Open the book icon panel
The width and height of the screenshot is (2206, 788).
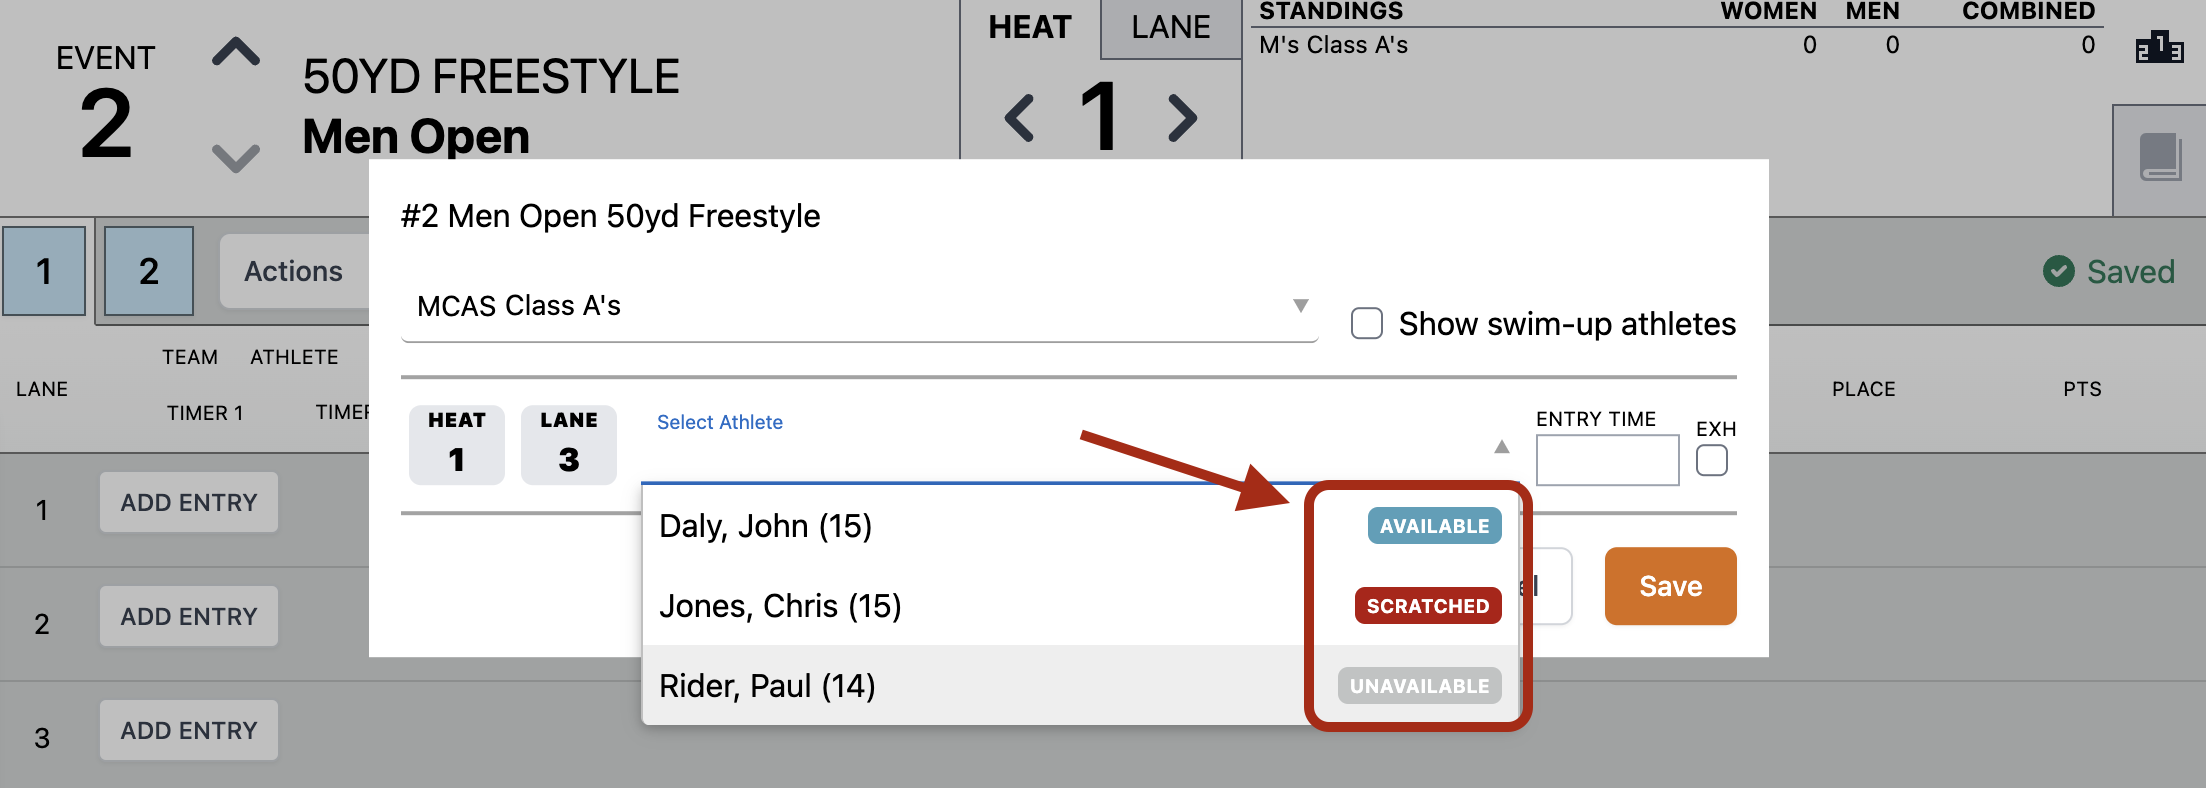click(2160, 157)
